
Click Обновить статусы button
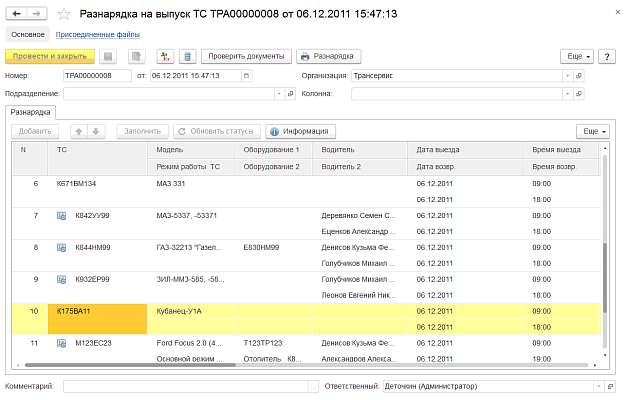tap(215, 131)
